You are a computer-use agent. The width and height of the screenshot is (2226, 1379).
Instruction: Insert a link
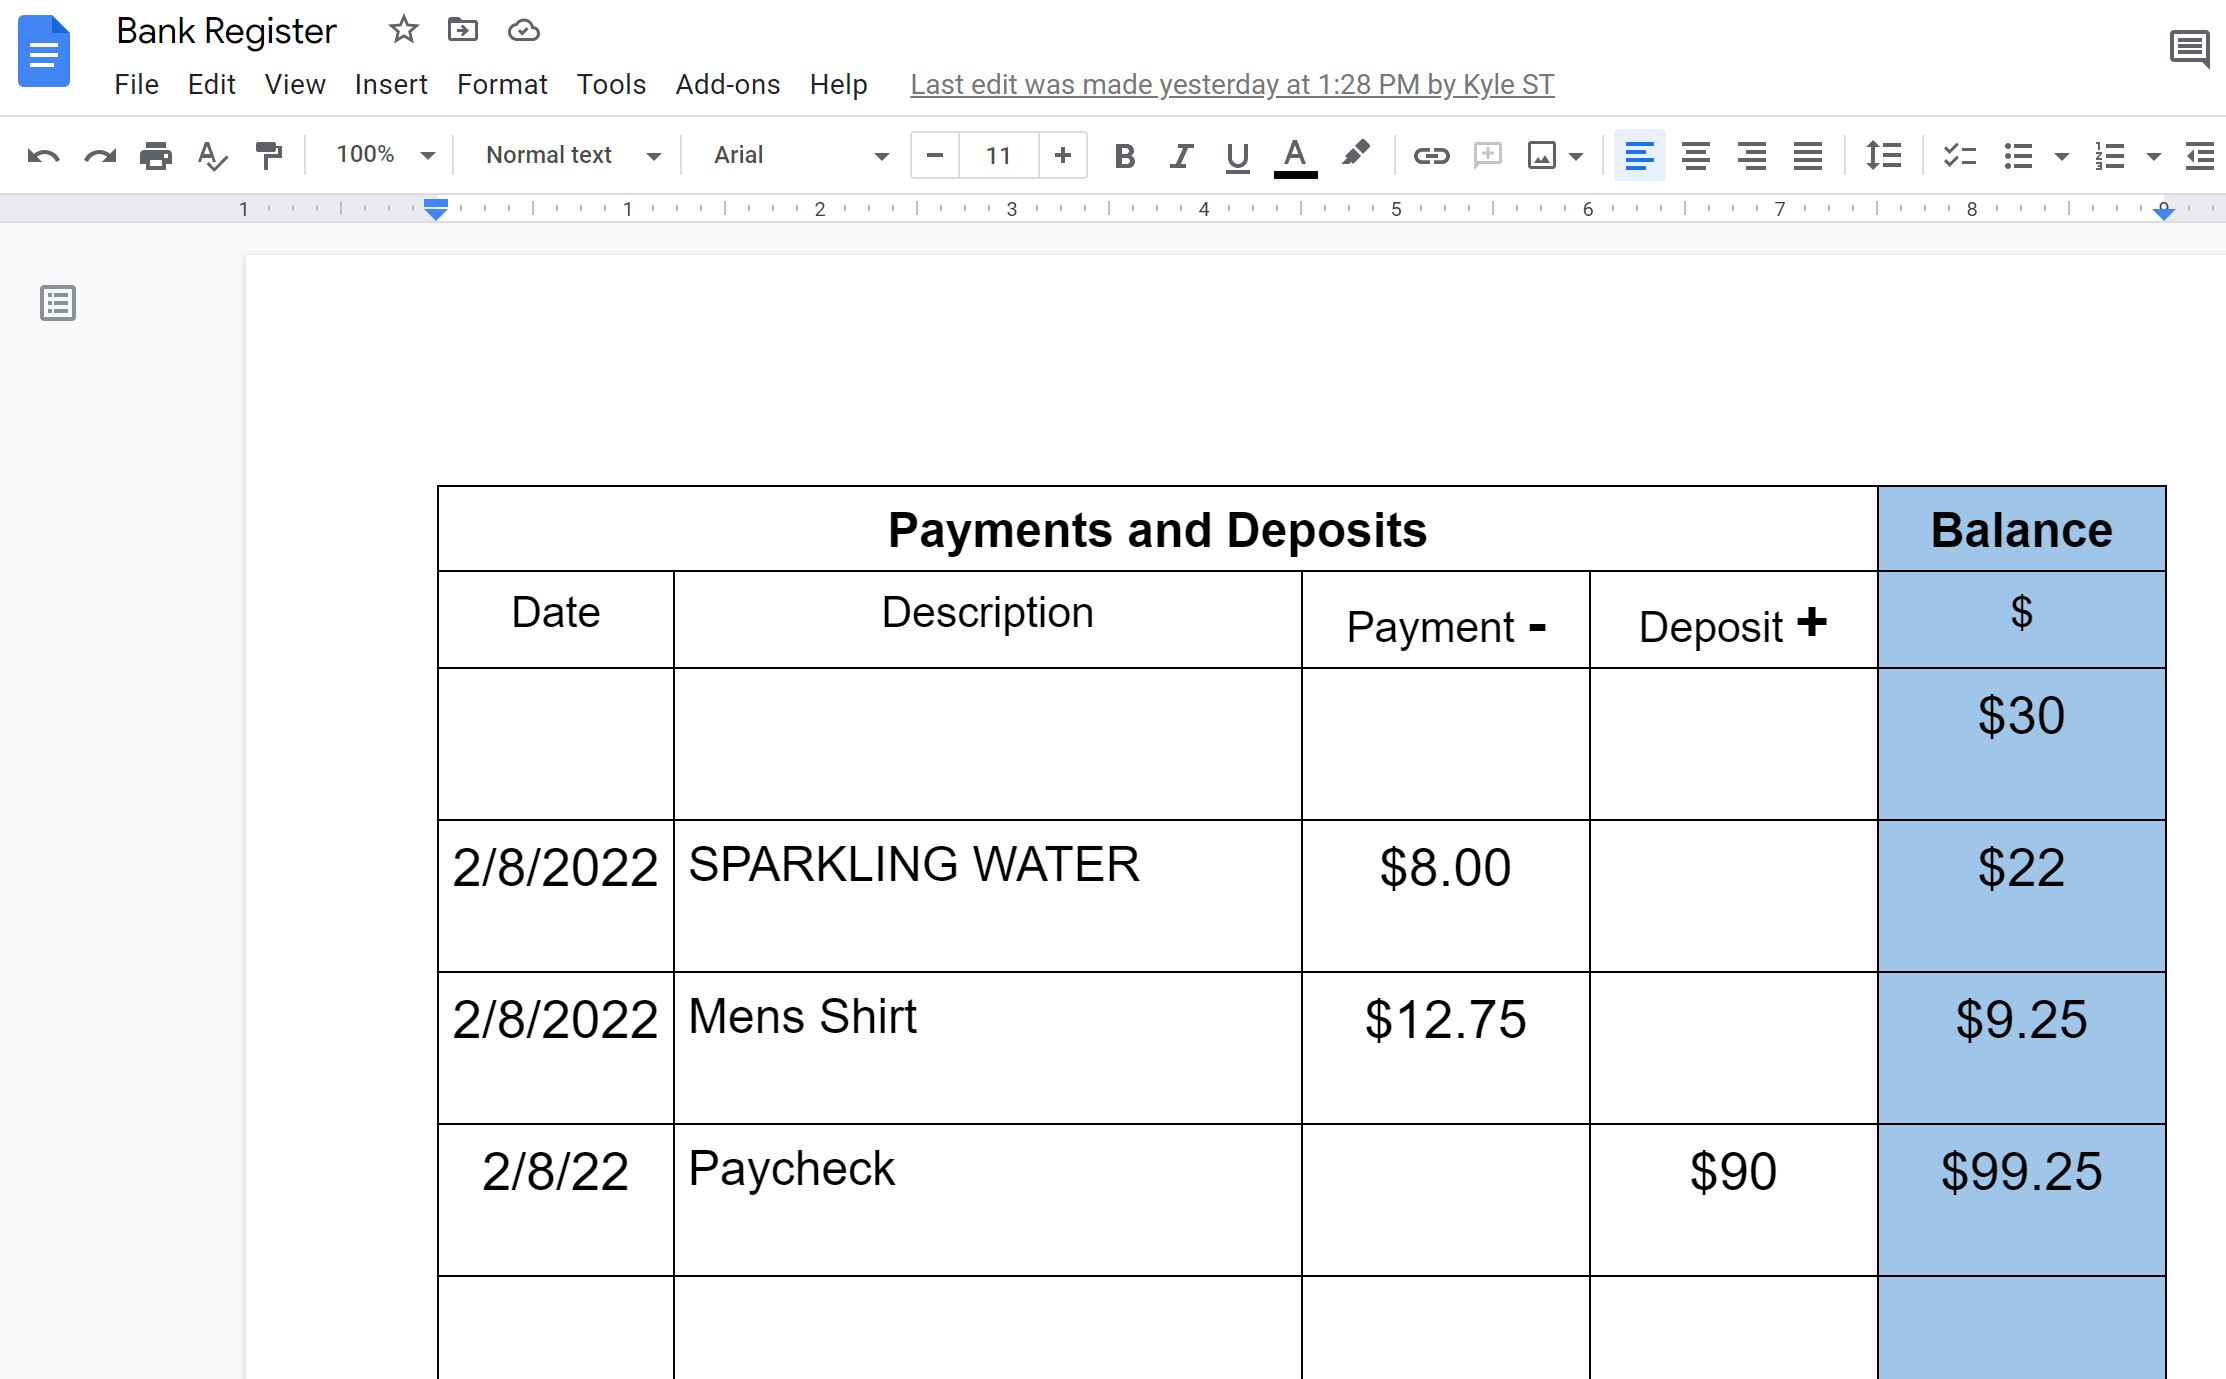click(1431, 155)
